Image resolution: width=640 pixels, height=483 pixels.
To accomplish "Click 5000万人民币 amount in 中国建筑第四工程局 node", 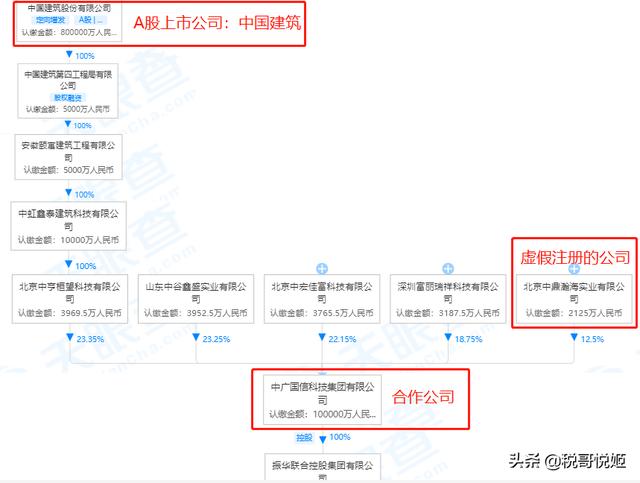I will tap(87, 109).
